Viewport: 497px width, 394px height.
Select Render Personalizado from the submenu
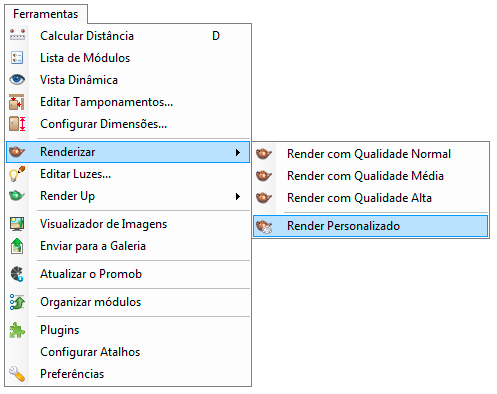click(x=371, y=226)
